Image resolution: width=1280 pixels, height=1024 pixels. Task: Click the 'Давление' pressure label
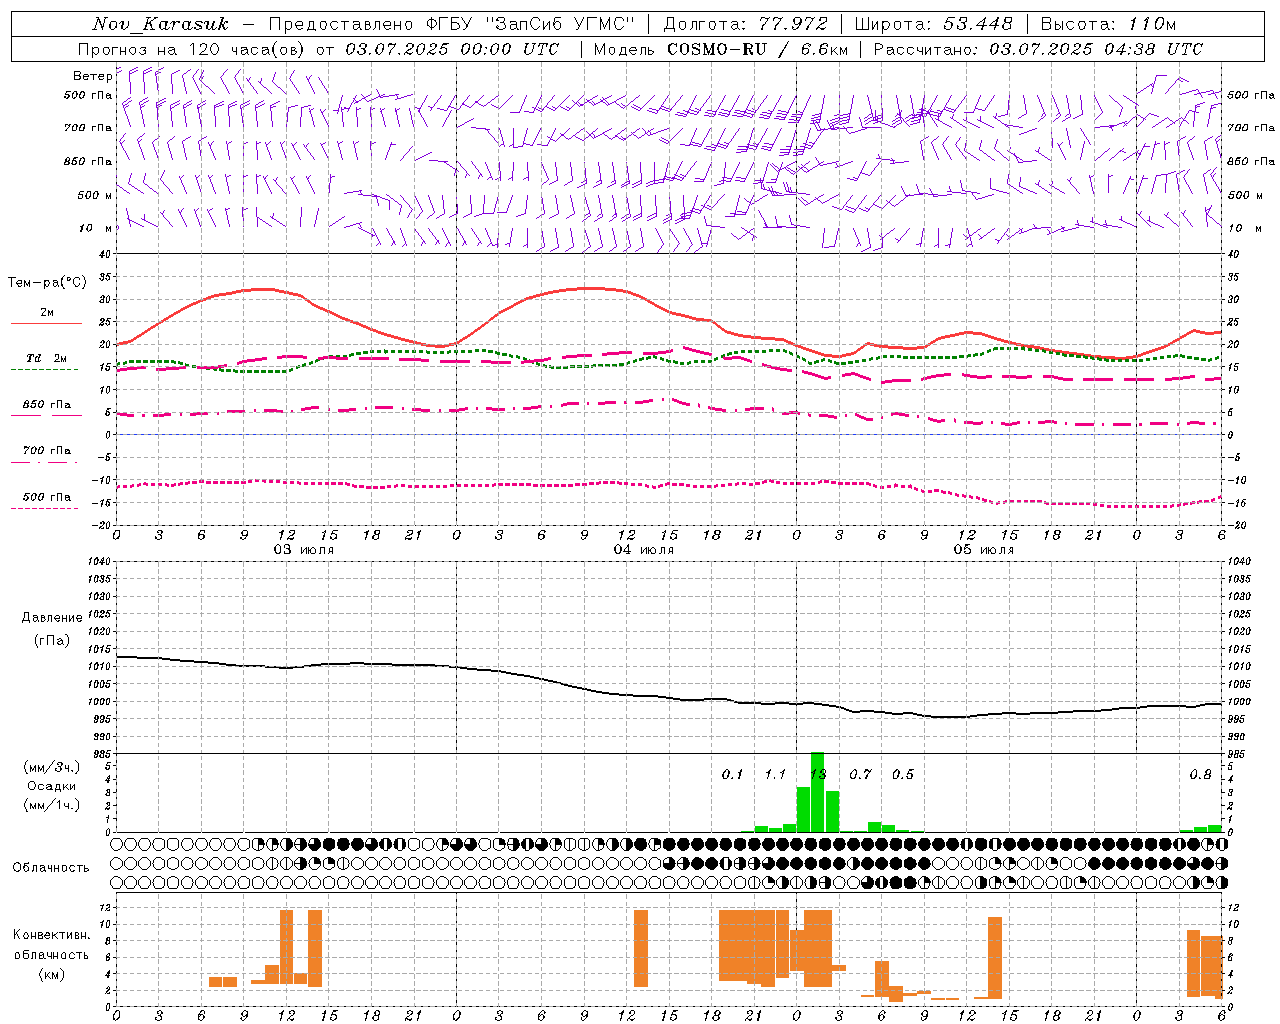point(52,618)
